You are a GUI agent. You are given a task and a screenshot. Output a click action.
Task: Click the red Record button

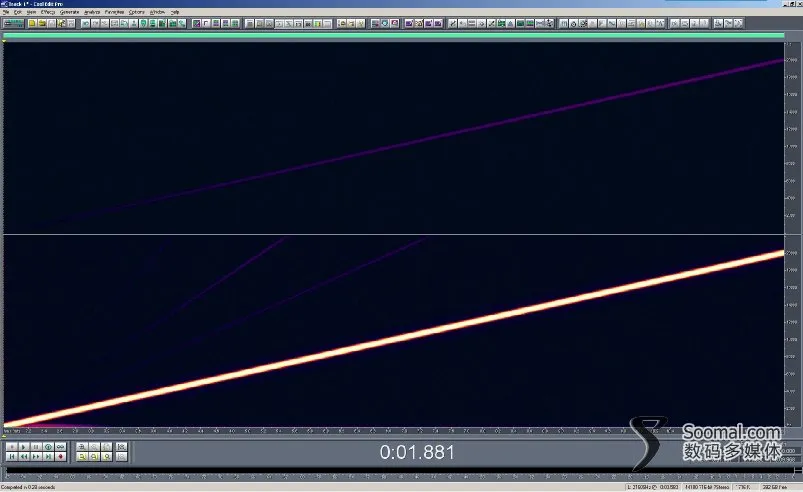[60, 457]
